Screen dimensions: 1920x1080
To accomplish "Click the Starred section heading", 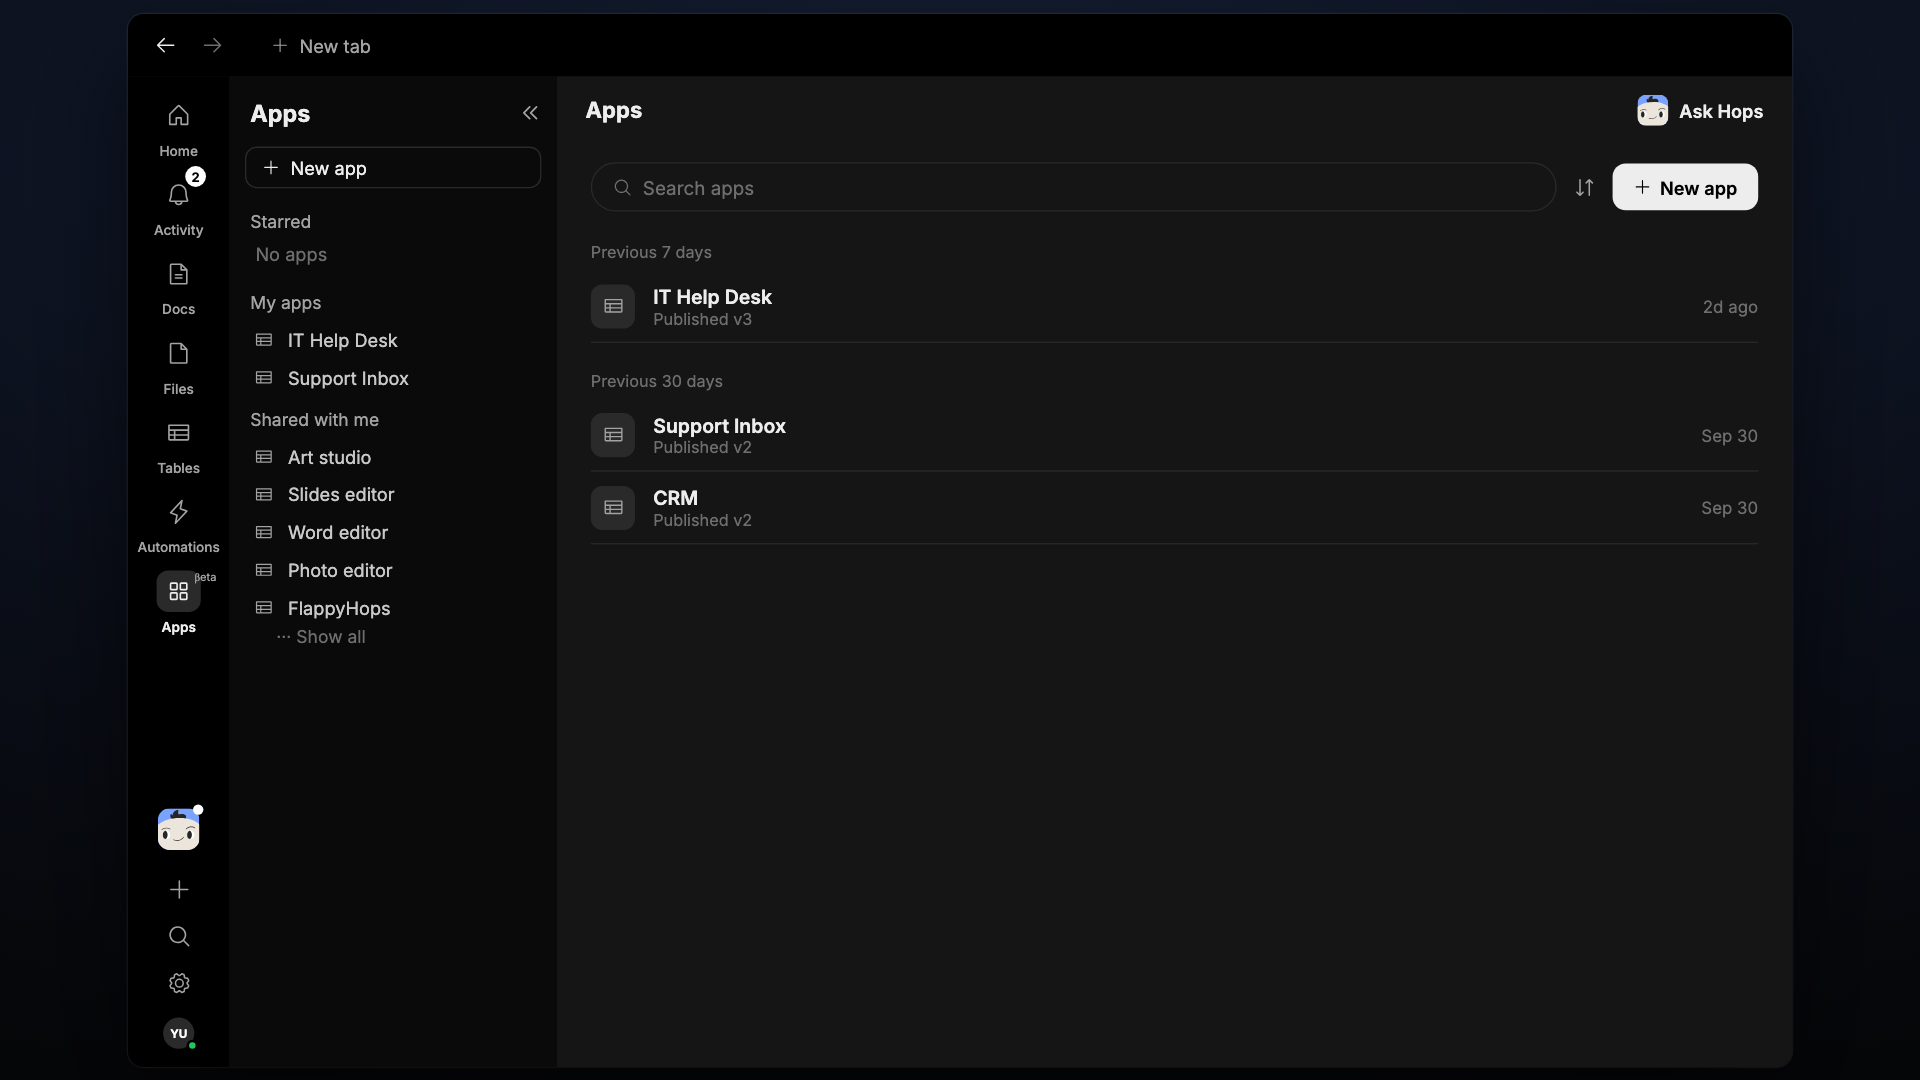I will pos(280,221).
